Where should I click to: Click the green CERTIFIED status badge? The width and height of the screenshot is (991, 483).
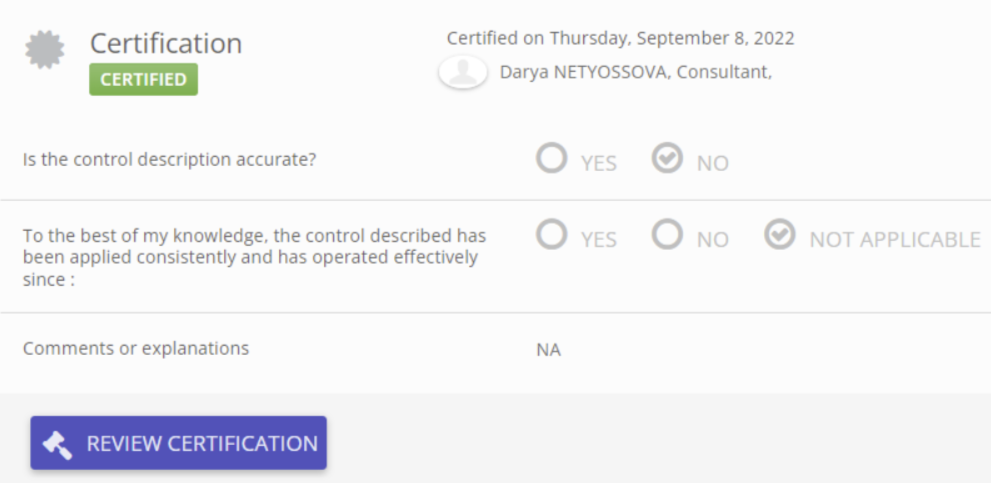point(143,79)
